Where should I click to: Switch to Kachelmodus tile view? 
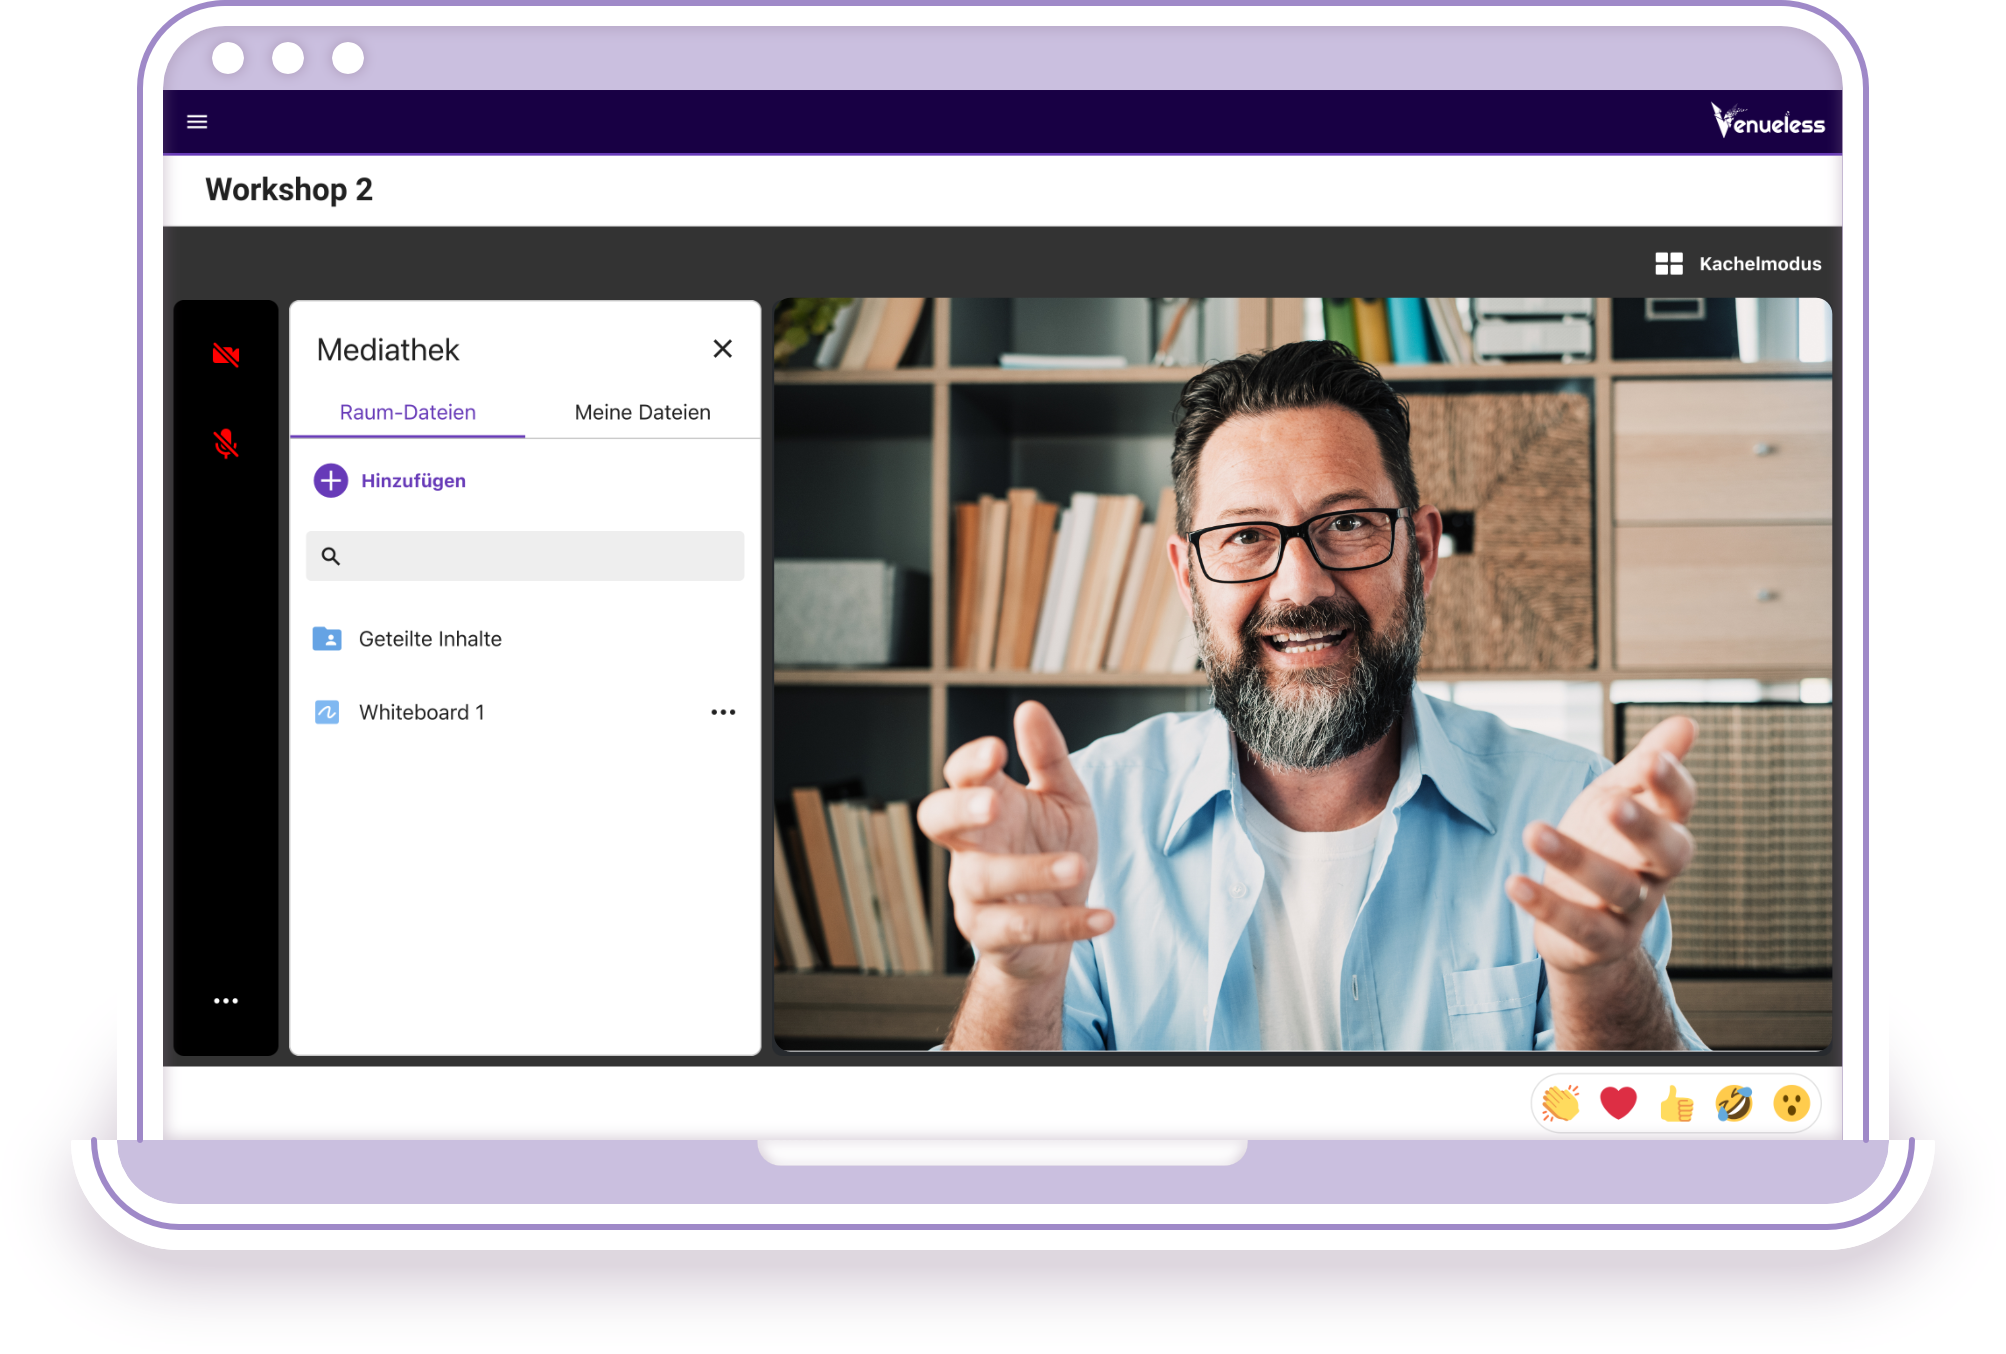[x=1738, y=264]
